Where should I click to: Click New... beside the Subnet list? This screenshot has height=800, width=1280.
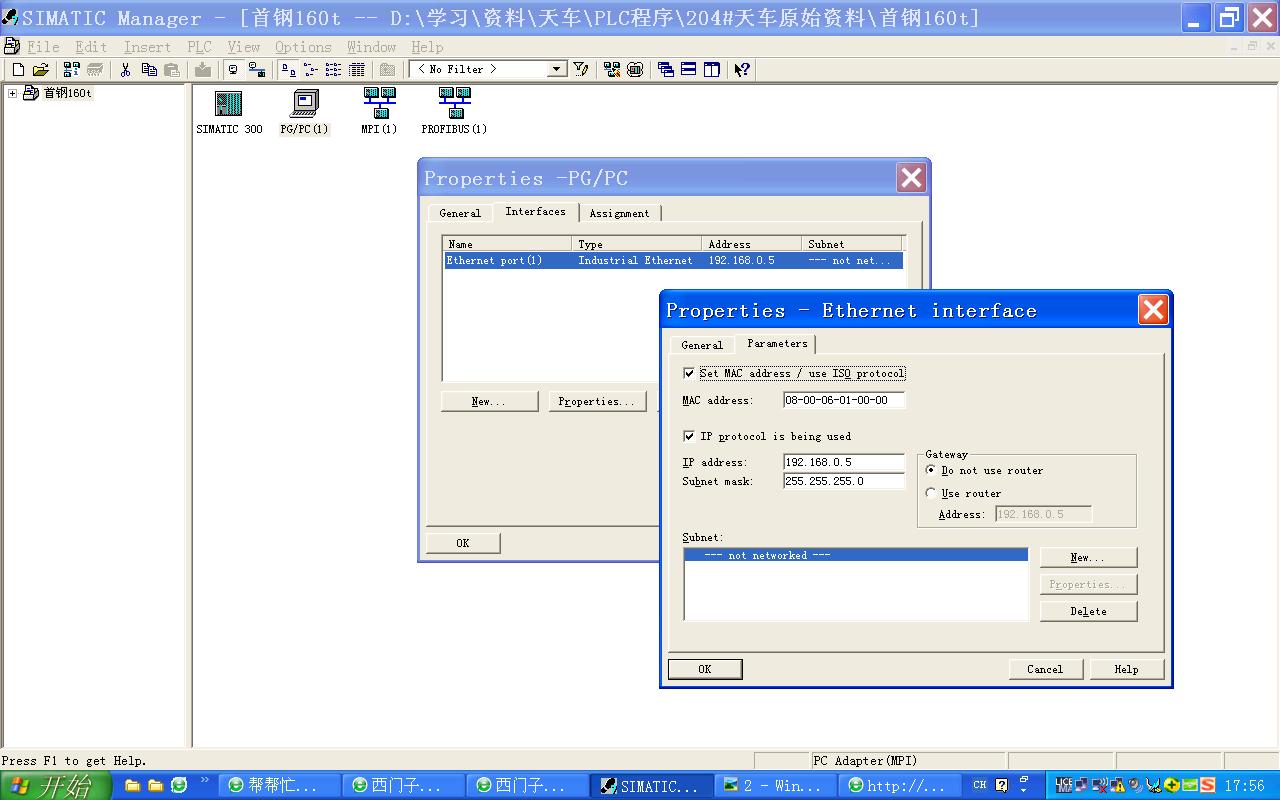pos(1089,557)
